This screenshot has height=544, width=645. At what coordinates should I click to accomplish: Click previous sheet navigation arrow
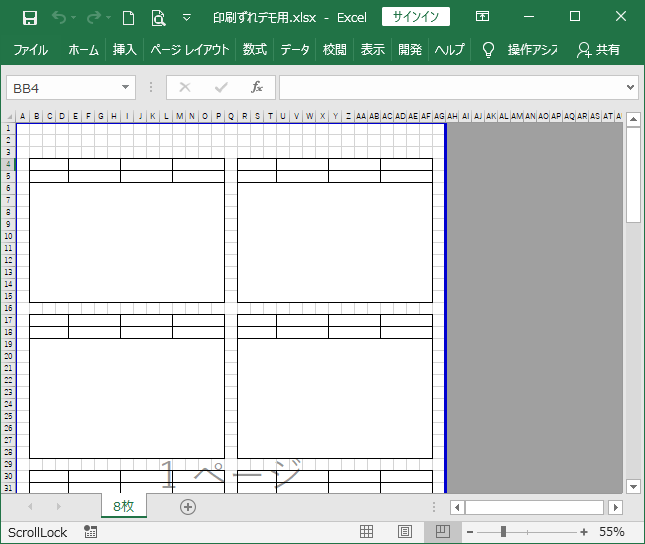tap(30, 507)
